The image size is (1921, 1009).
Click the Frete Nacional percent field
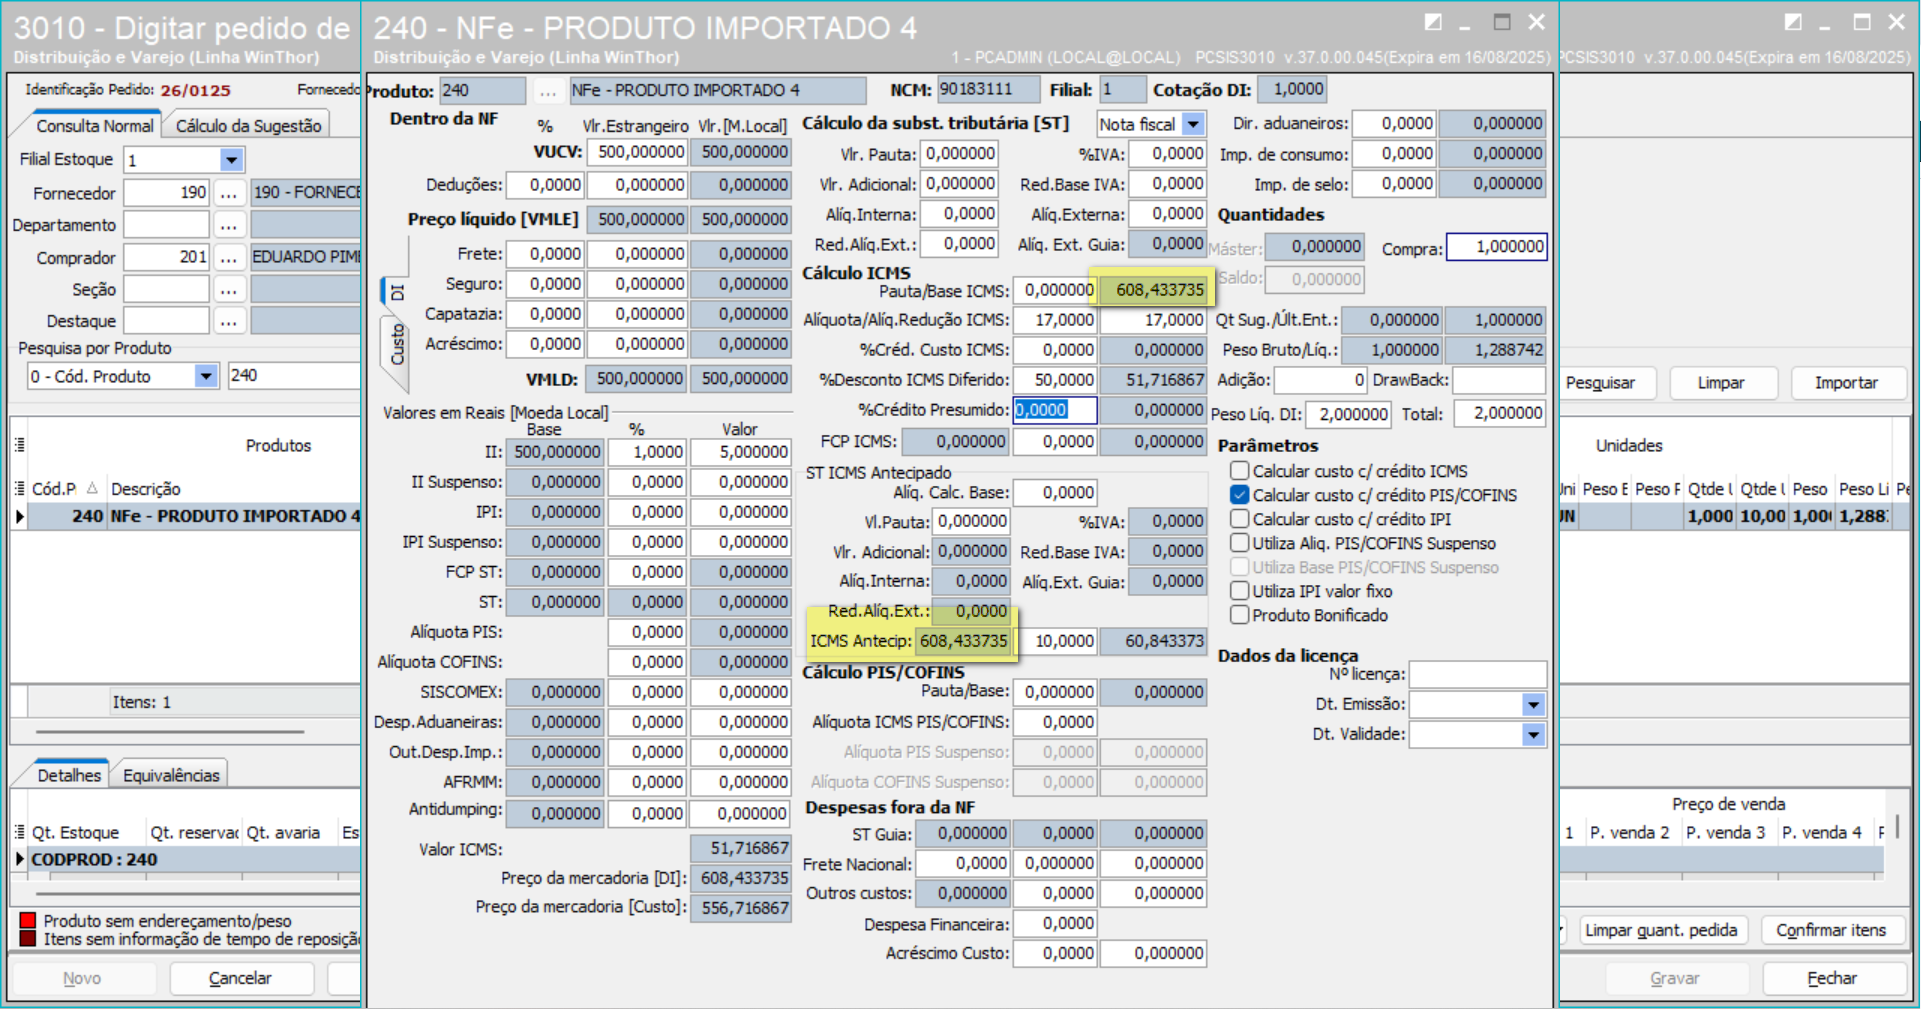click(962, 863)
